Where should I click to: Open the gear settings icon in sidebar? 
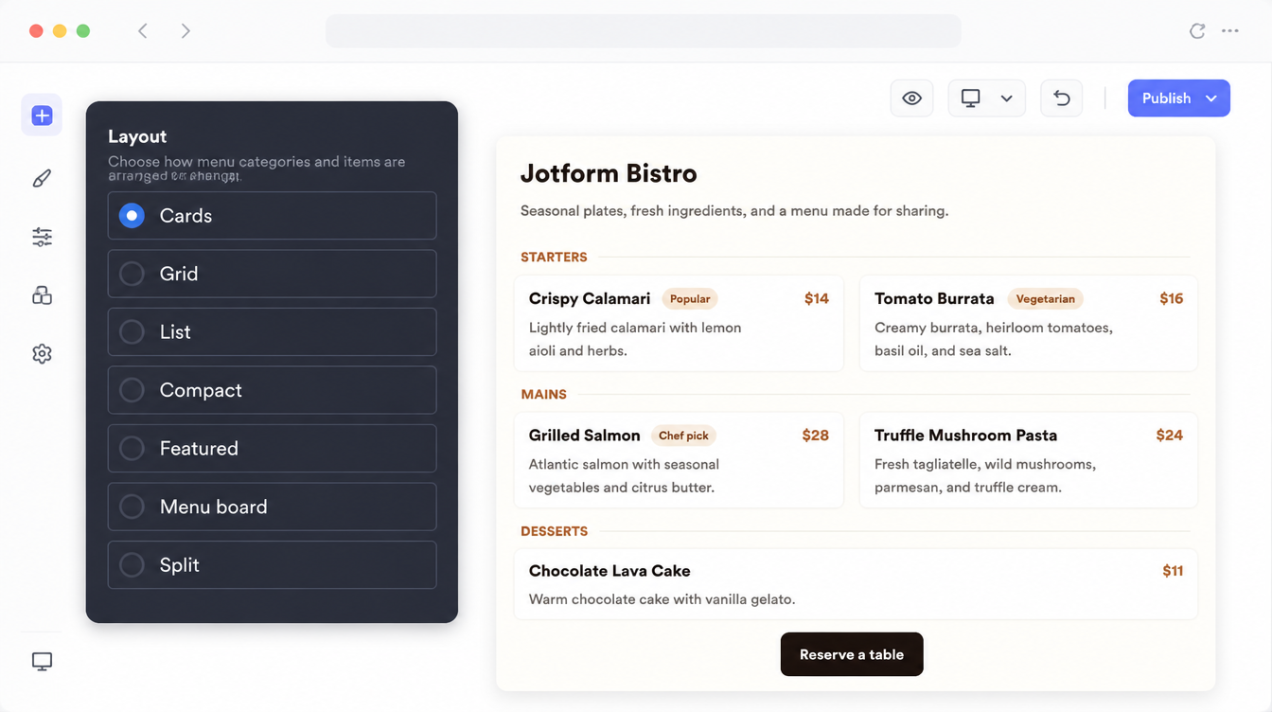coord(41,354)
